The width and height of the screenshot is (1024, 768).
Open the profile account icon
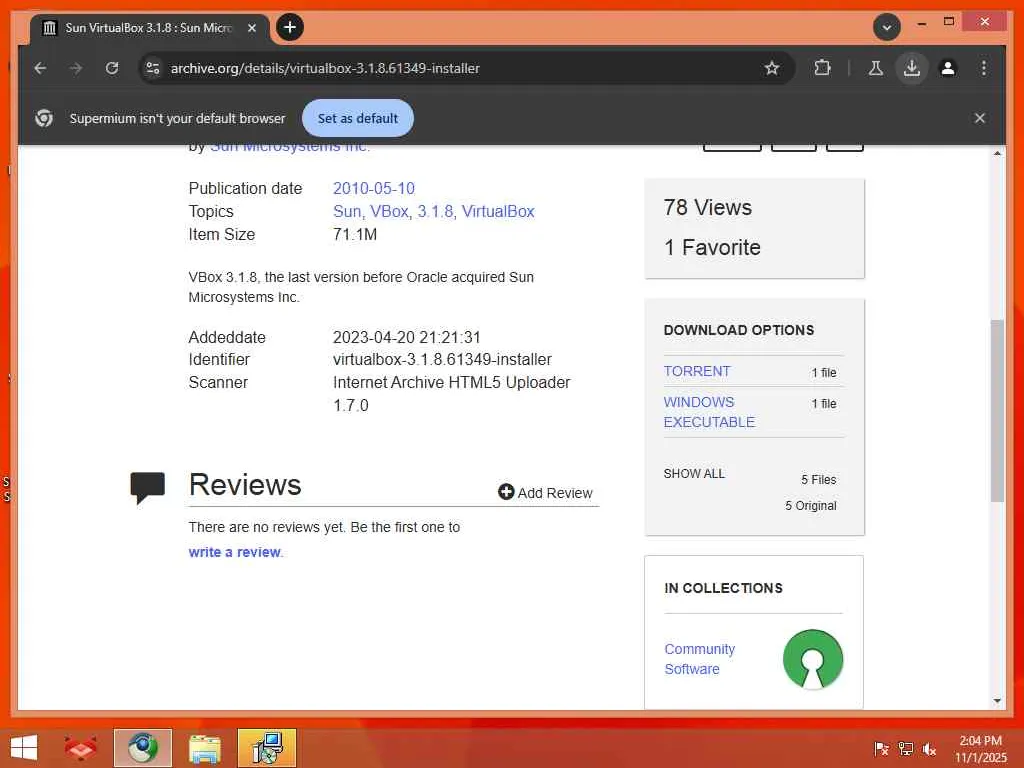click(948, 68)
